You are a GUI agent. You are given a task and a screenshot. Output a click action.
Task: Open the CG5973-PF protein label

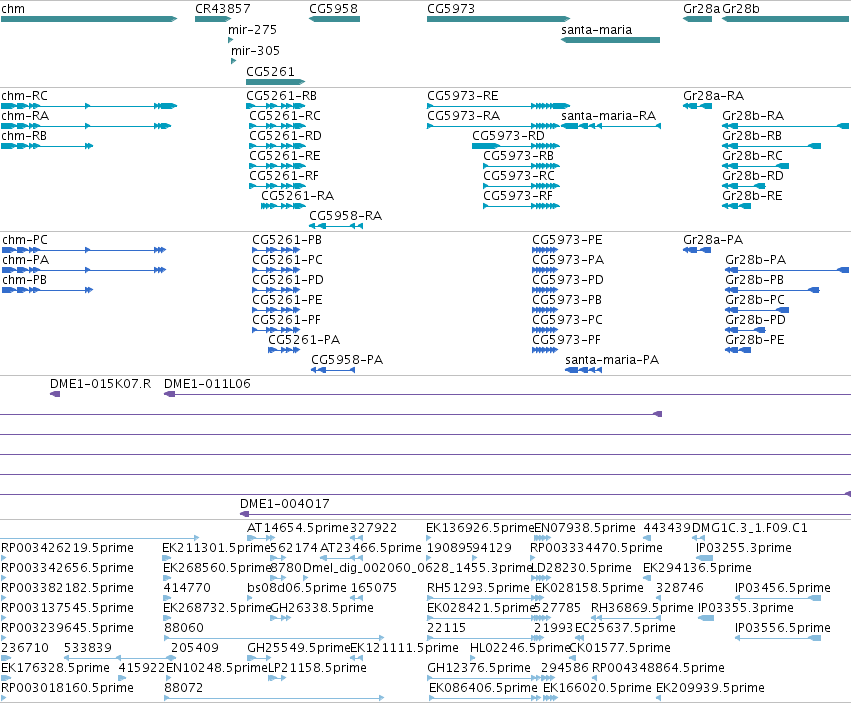(567, 340)
